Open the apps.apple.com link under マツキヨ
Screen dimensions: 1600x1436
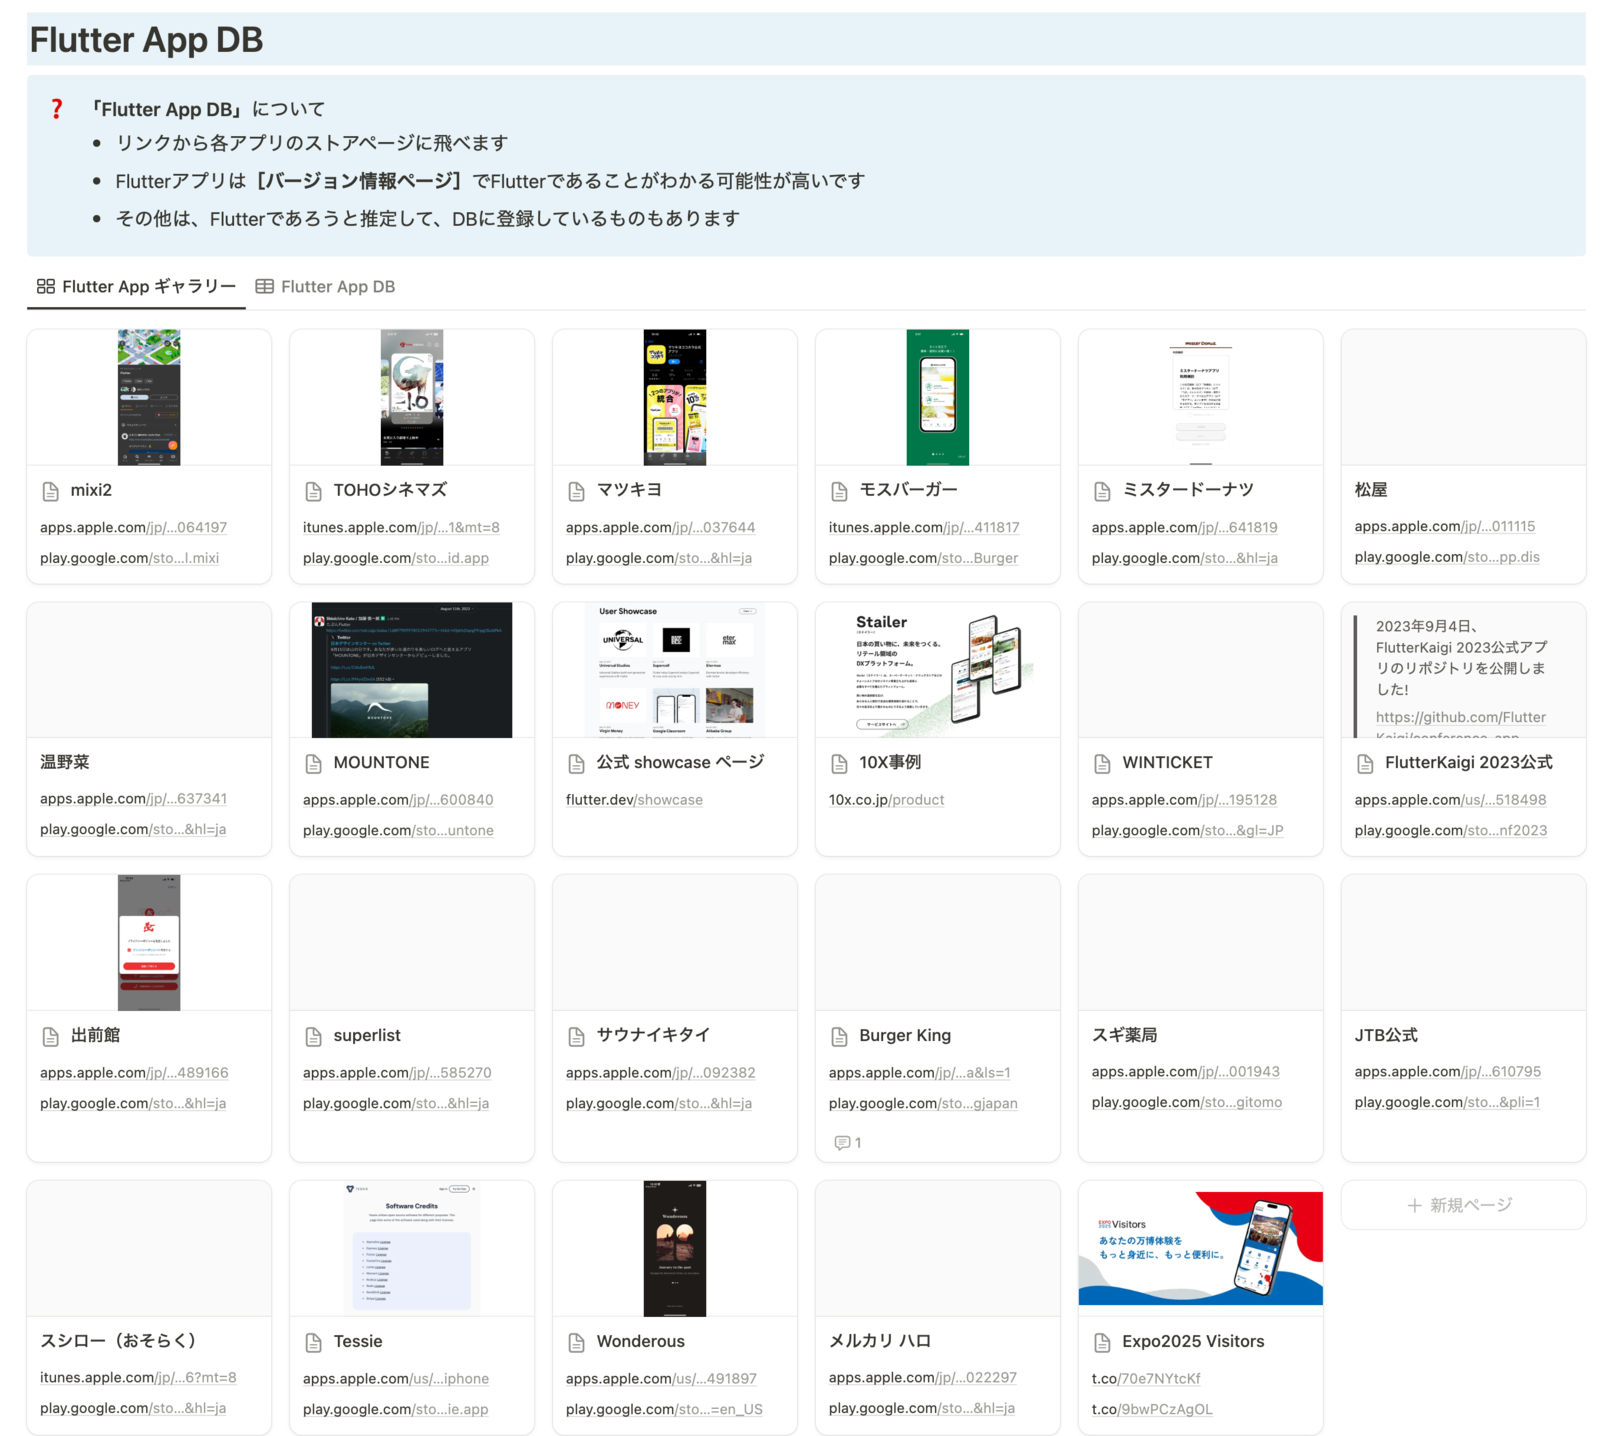(659, 527)
